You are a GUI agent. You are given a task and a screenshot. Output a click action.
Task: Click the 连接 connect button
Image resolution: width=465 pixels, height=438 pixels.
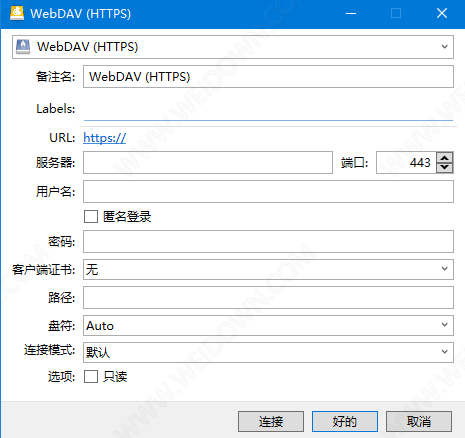click(271, 421)
